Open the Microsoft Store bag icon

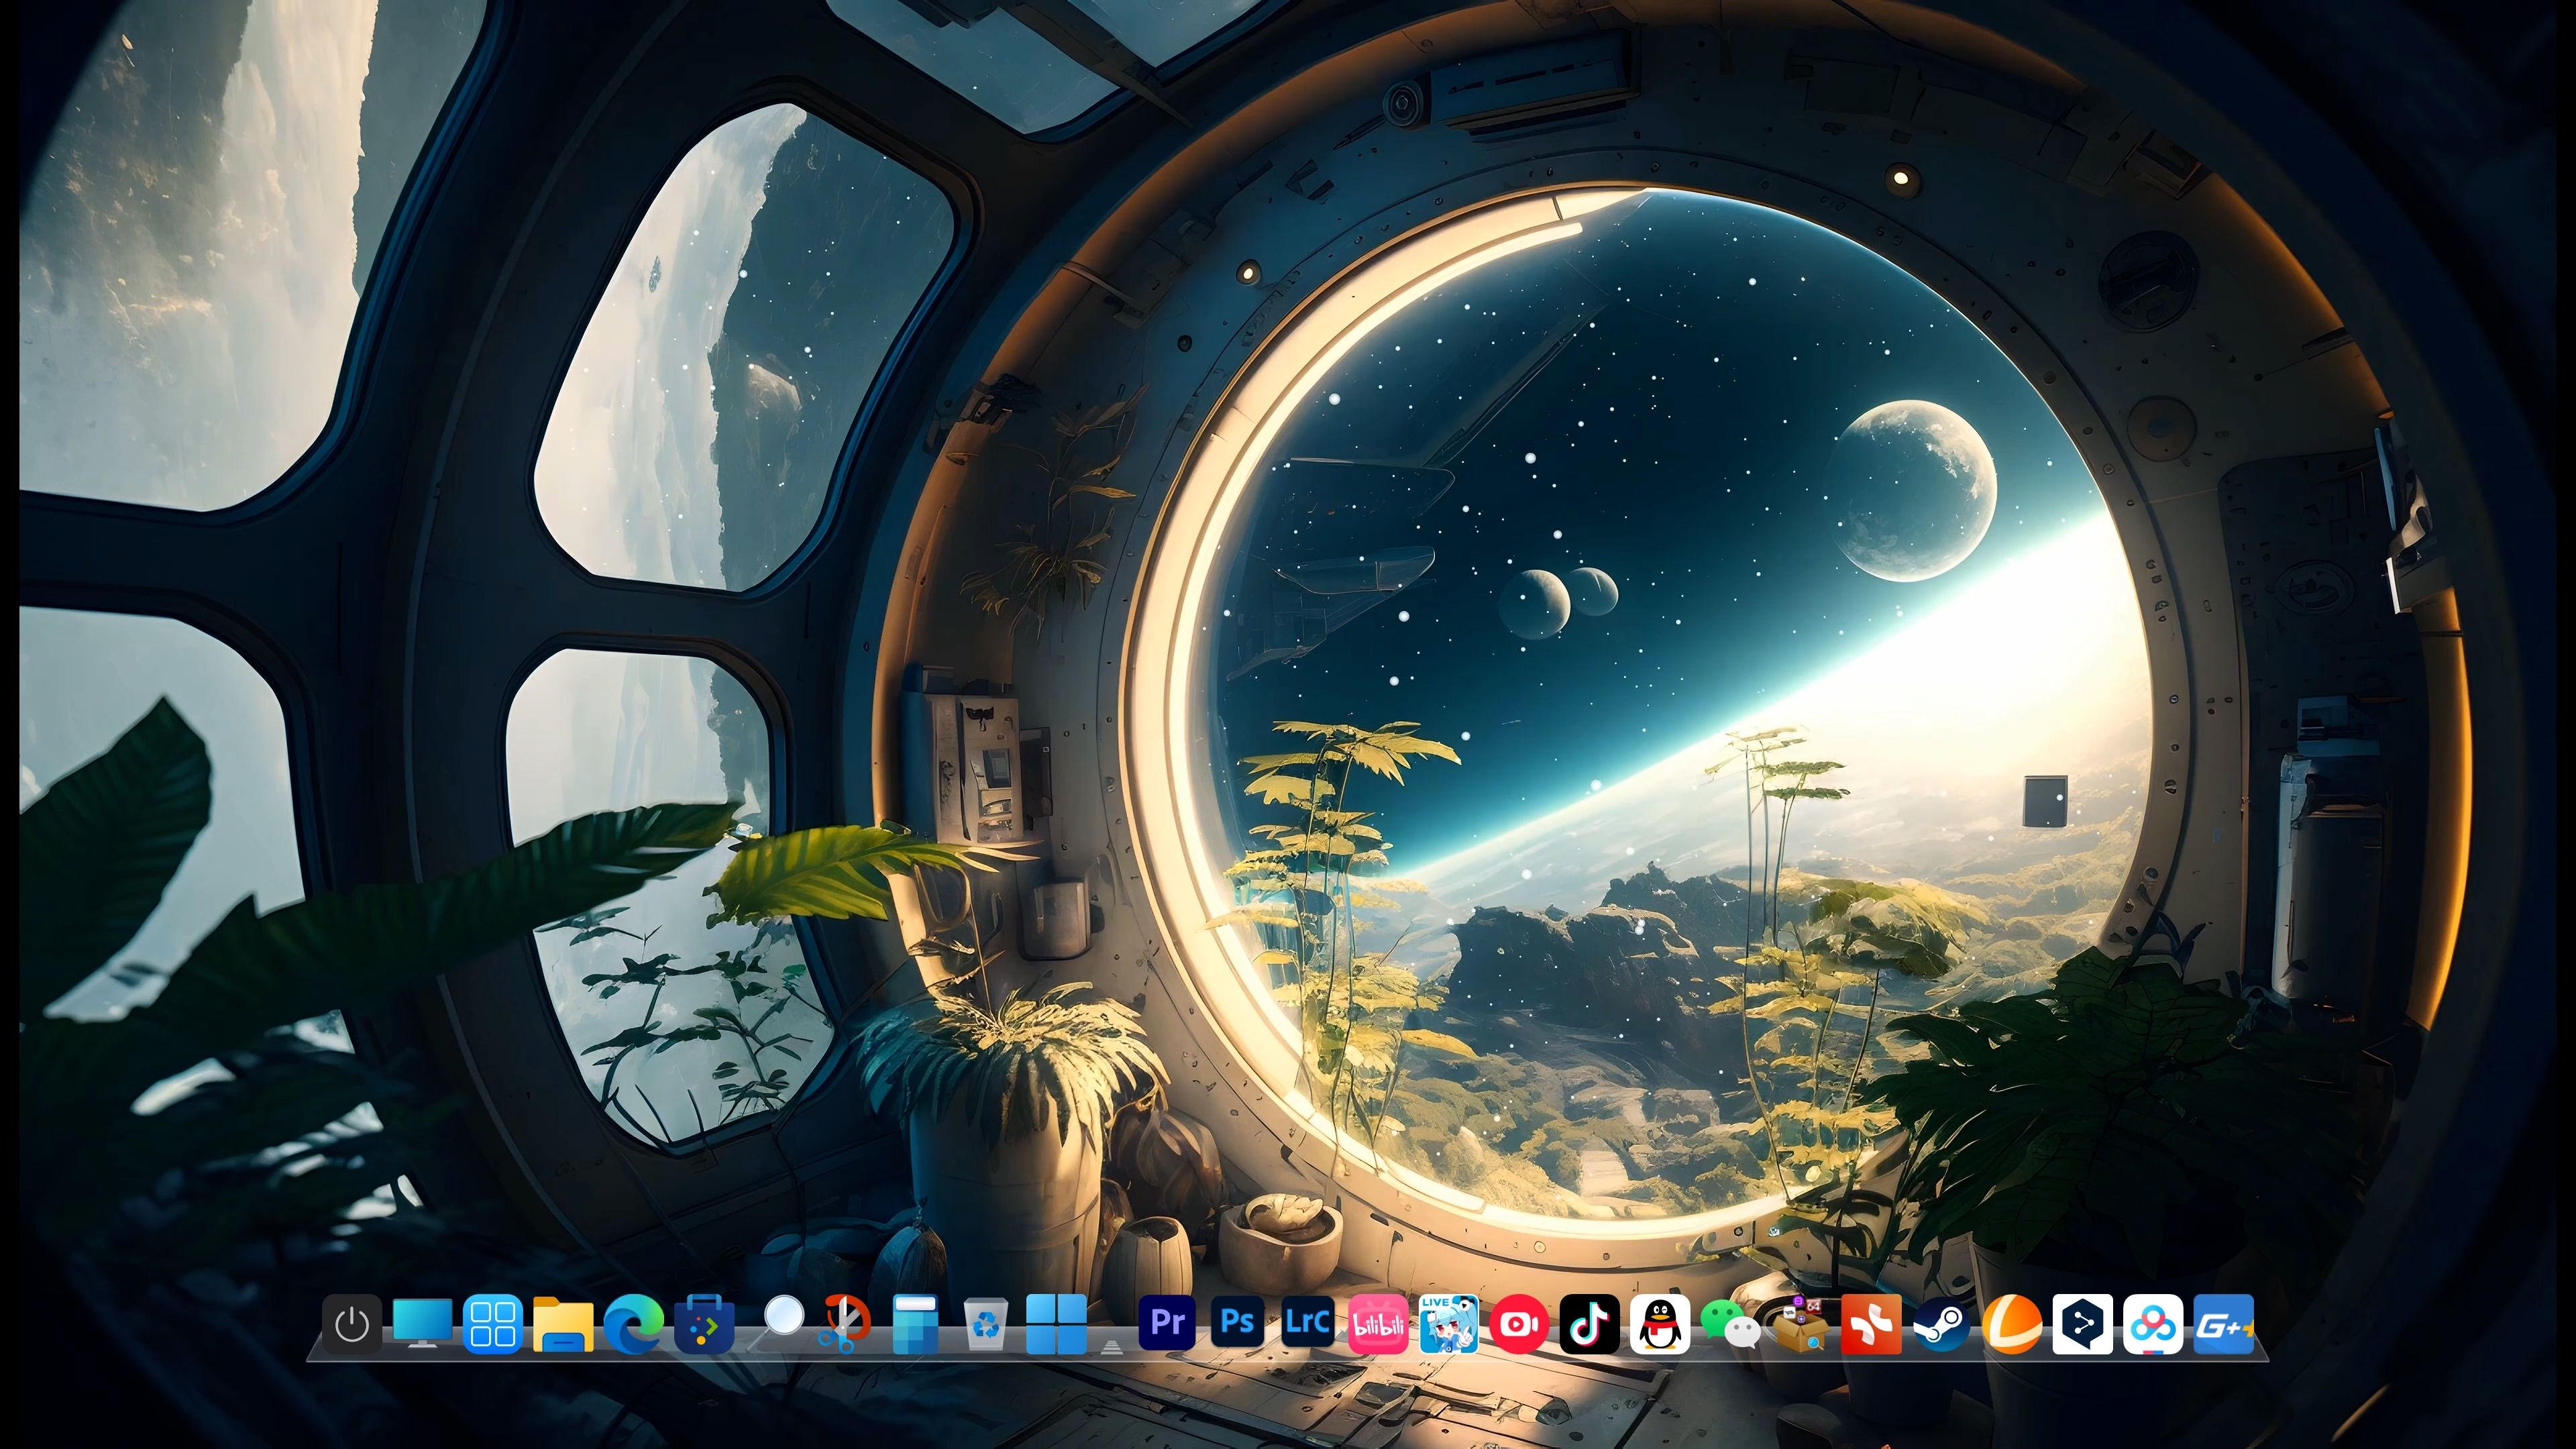(704, 1324)
